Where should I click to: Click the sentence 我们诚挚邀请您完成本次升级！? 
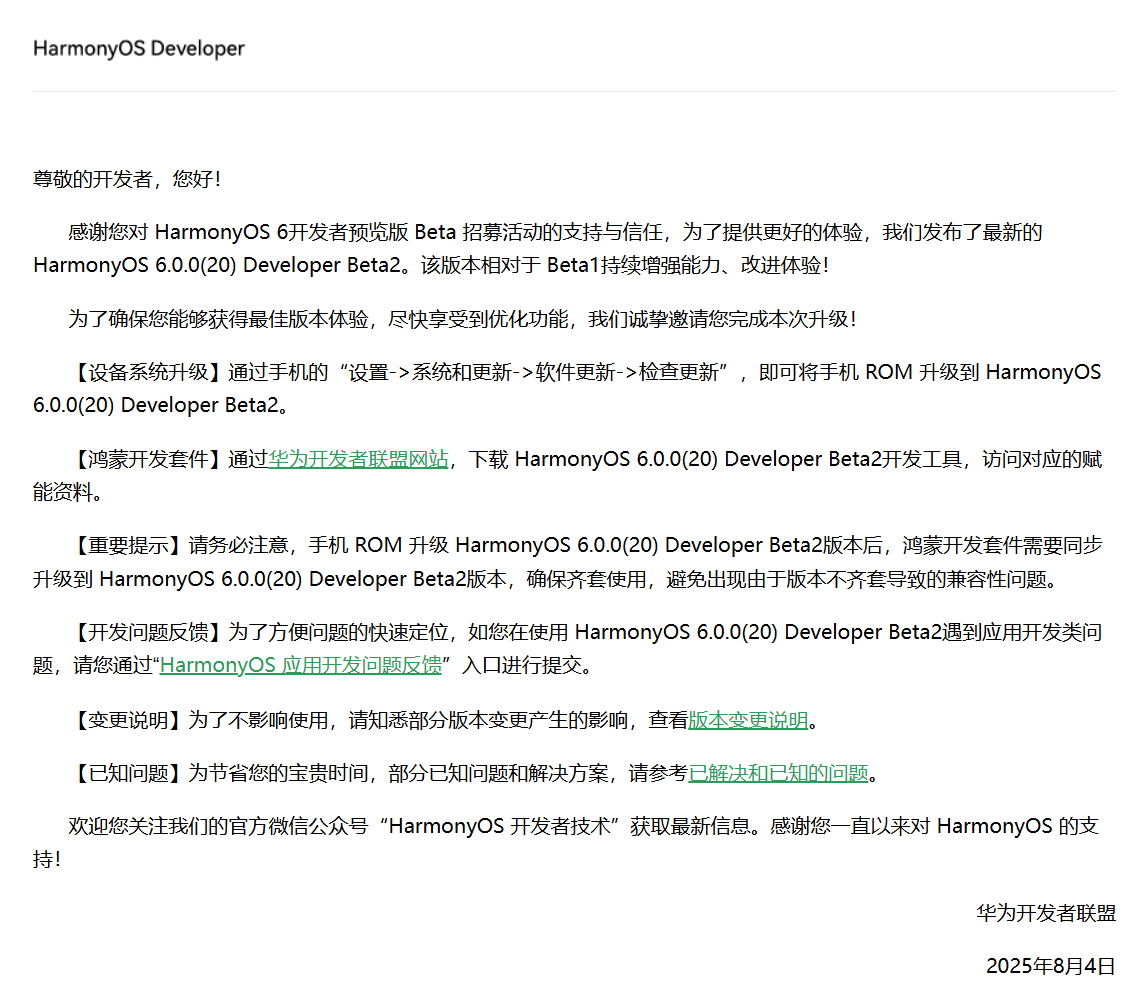(x=723, y=319)
